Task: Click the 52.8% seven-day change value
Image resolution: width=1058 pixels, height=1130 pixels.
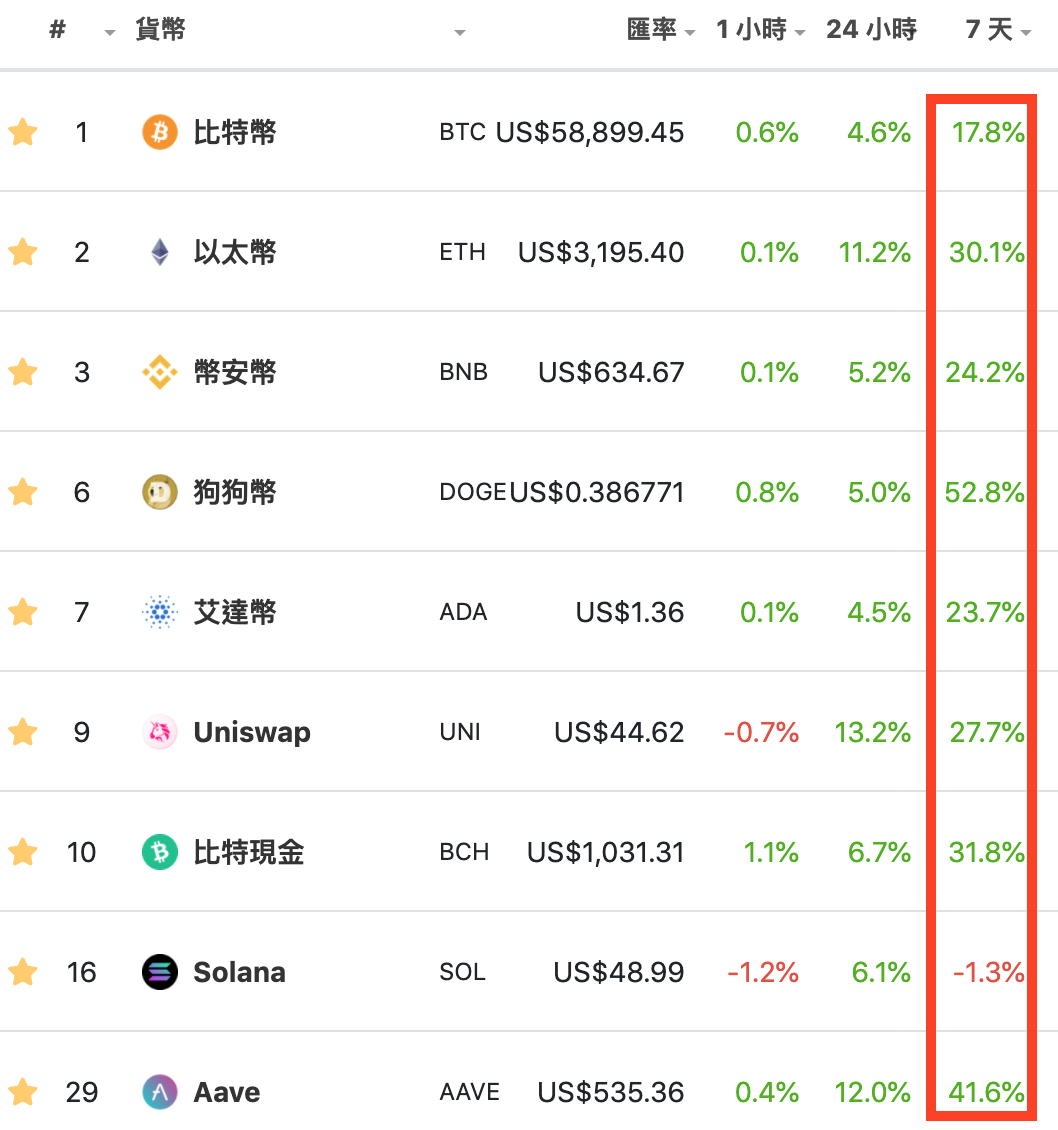Action: (x=984, y=493)
